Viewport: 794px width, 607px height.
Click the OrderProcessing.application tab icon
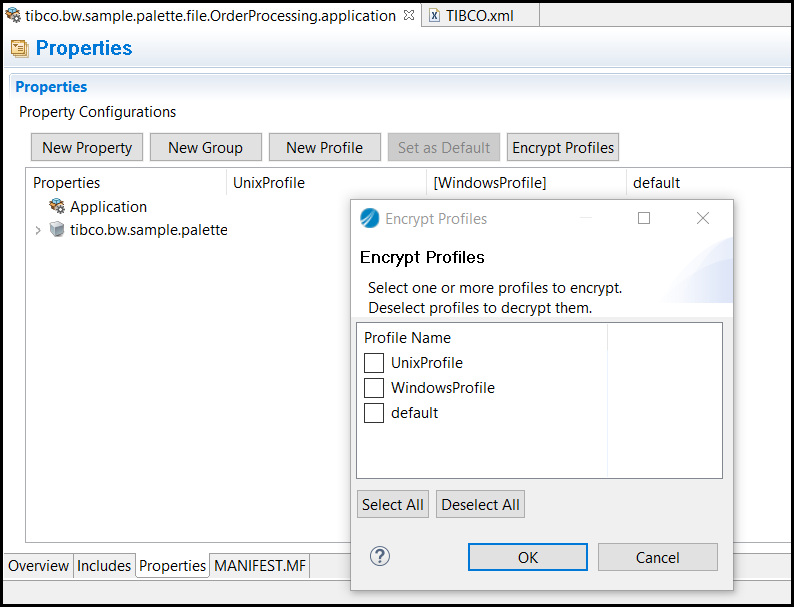tap(13, 16)
